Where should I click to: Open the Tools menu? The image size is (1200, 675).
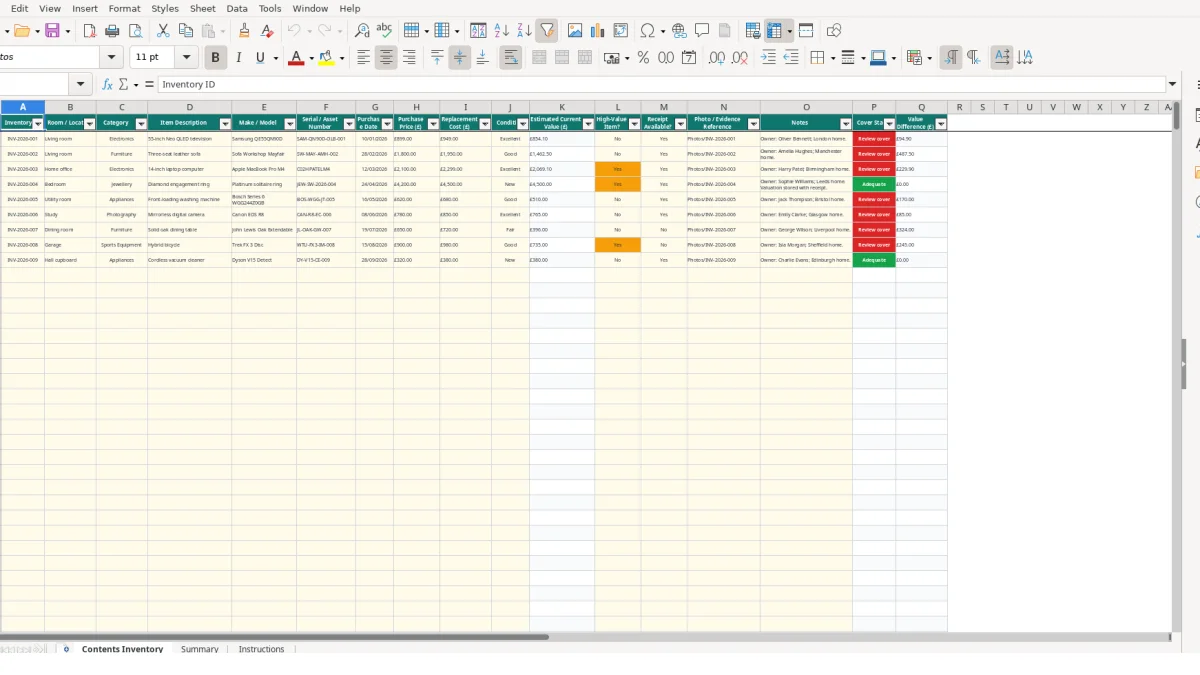coord(270,8)
